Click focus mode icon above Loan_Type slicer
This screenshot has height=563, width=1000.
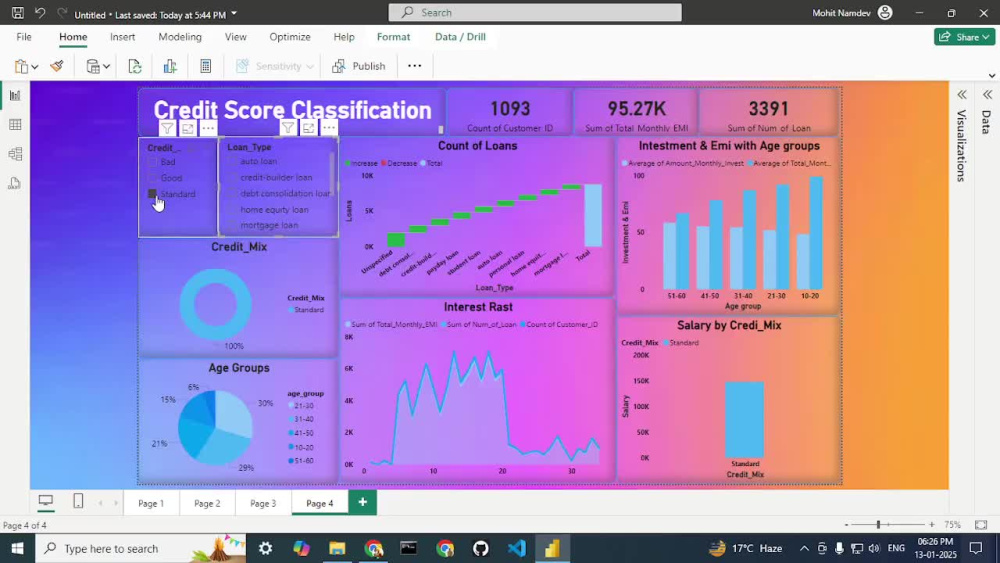(309, 128)
